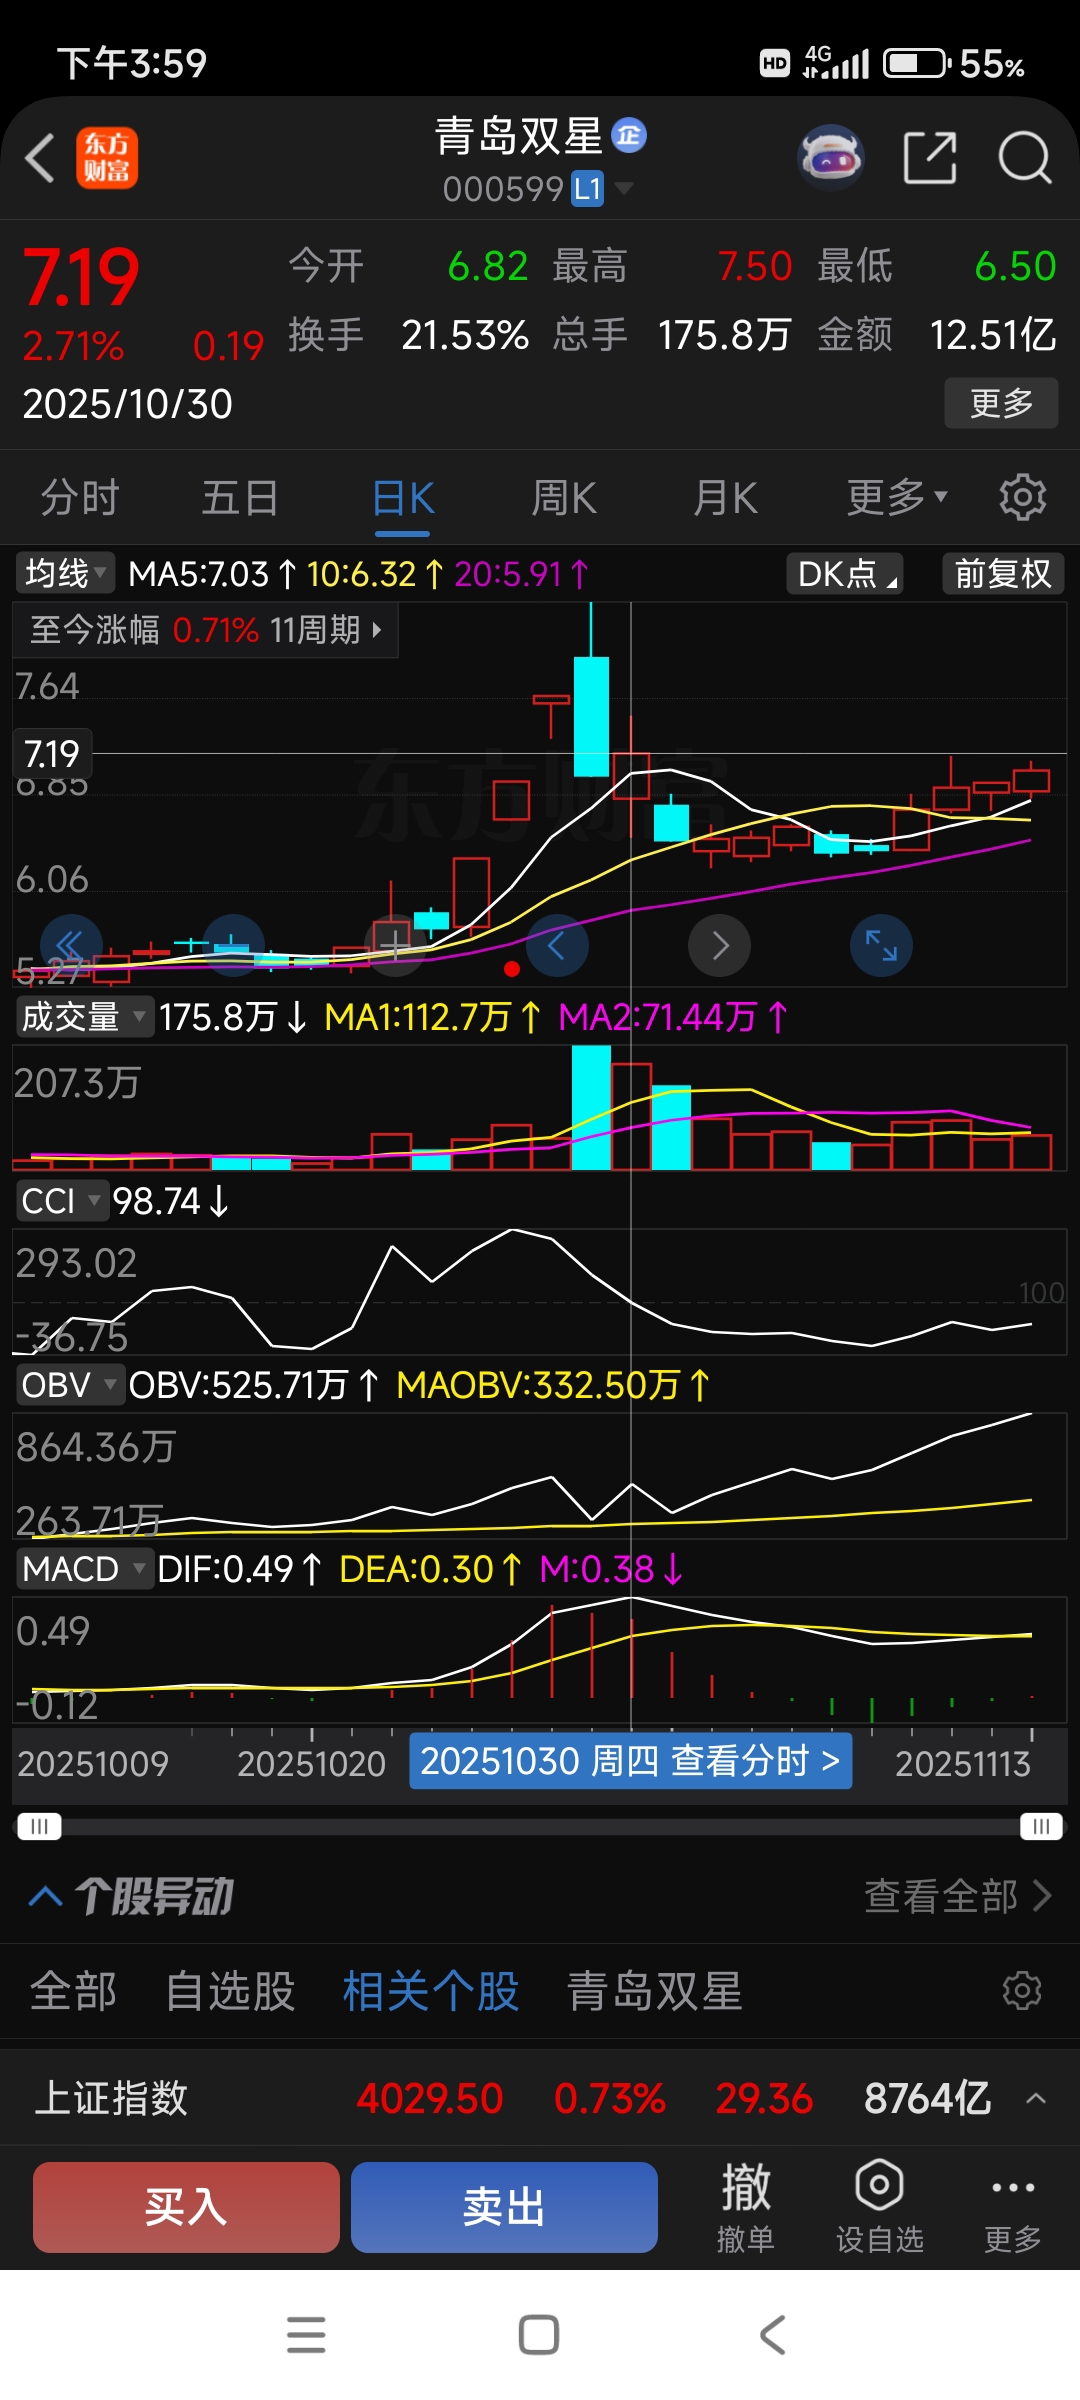Tap current price 7.19 headline
Viewport: 1080px width, 2400px height.
tap(81, 277)
